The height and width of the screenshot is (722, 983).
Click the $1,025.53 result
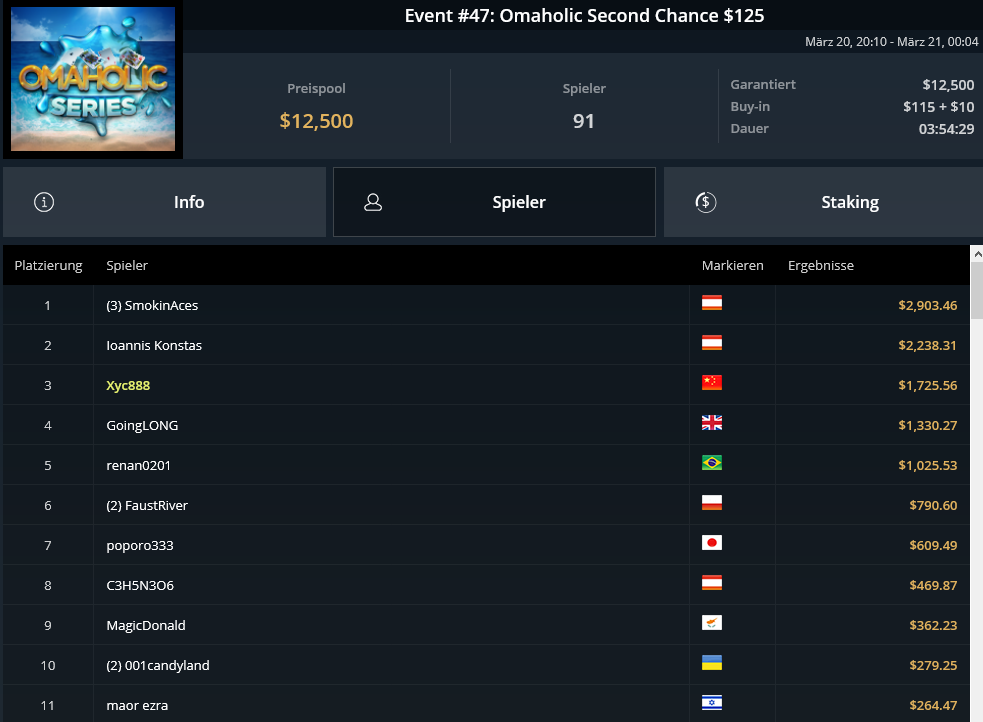pyautogui.click(x=927, y=466)
